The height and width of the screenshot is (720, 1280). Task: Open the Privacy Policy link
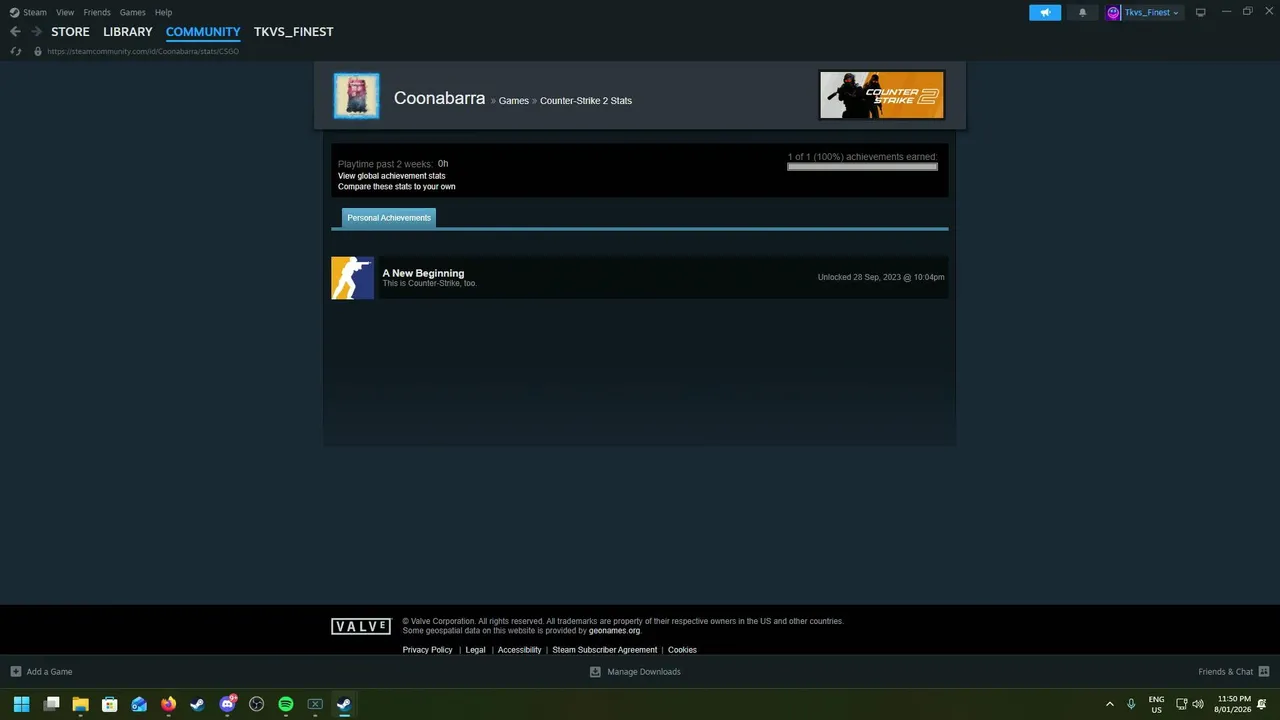(x=427, y=650)
